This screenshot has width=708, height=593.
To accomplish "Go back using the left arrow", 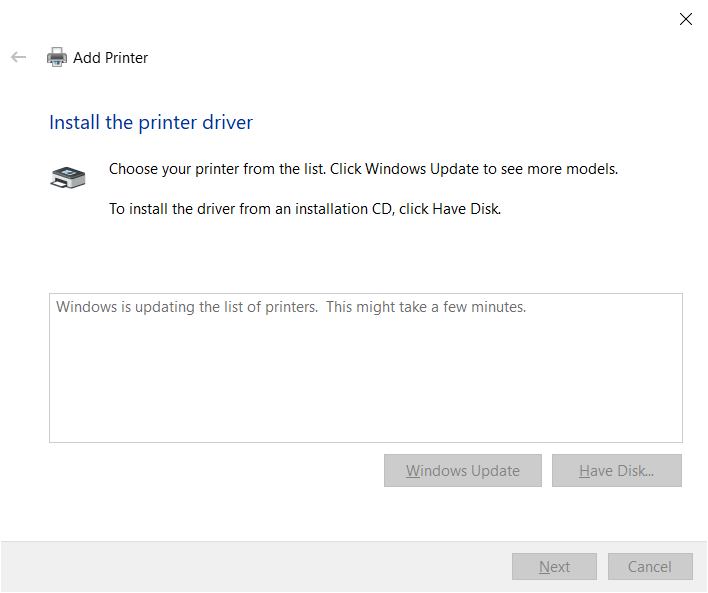I will coord(19,57).
